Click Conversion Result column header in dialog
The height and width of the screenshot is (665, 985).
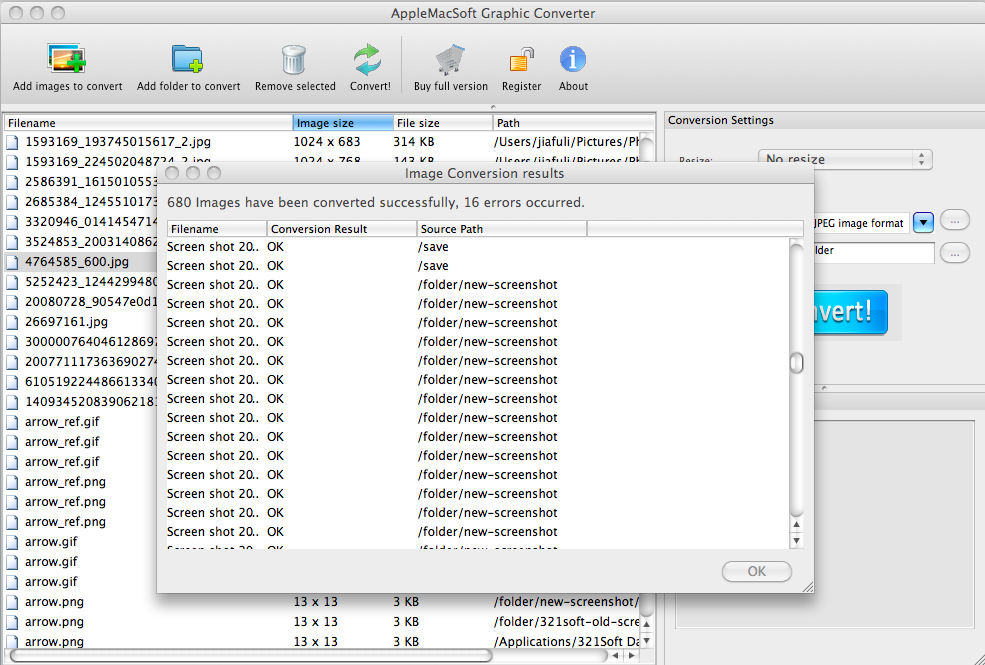pyautogui.click(x=342, y=229)
